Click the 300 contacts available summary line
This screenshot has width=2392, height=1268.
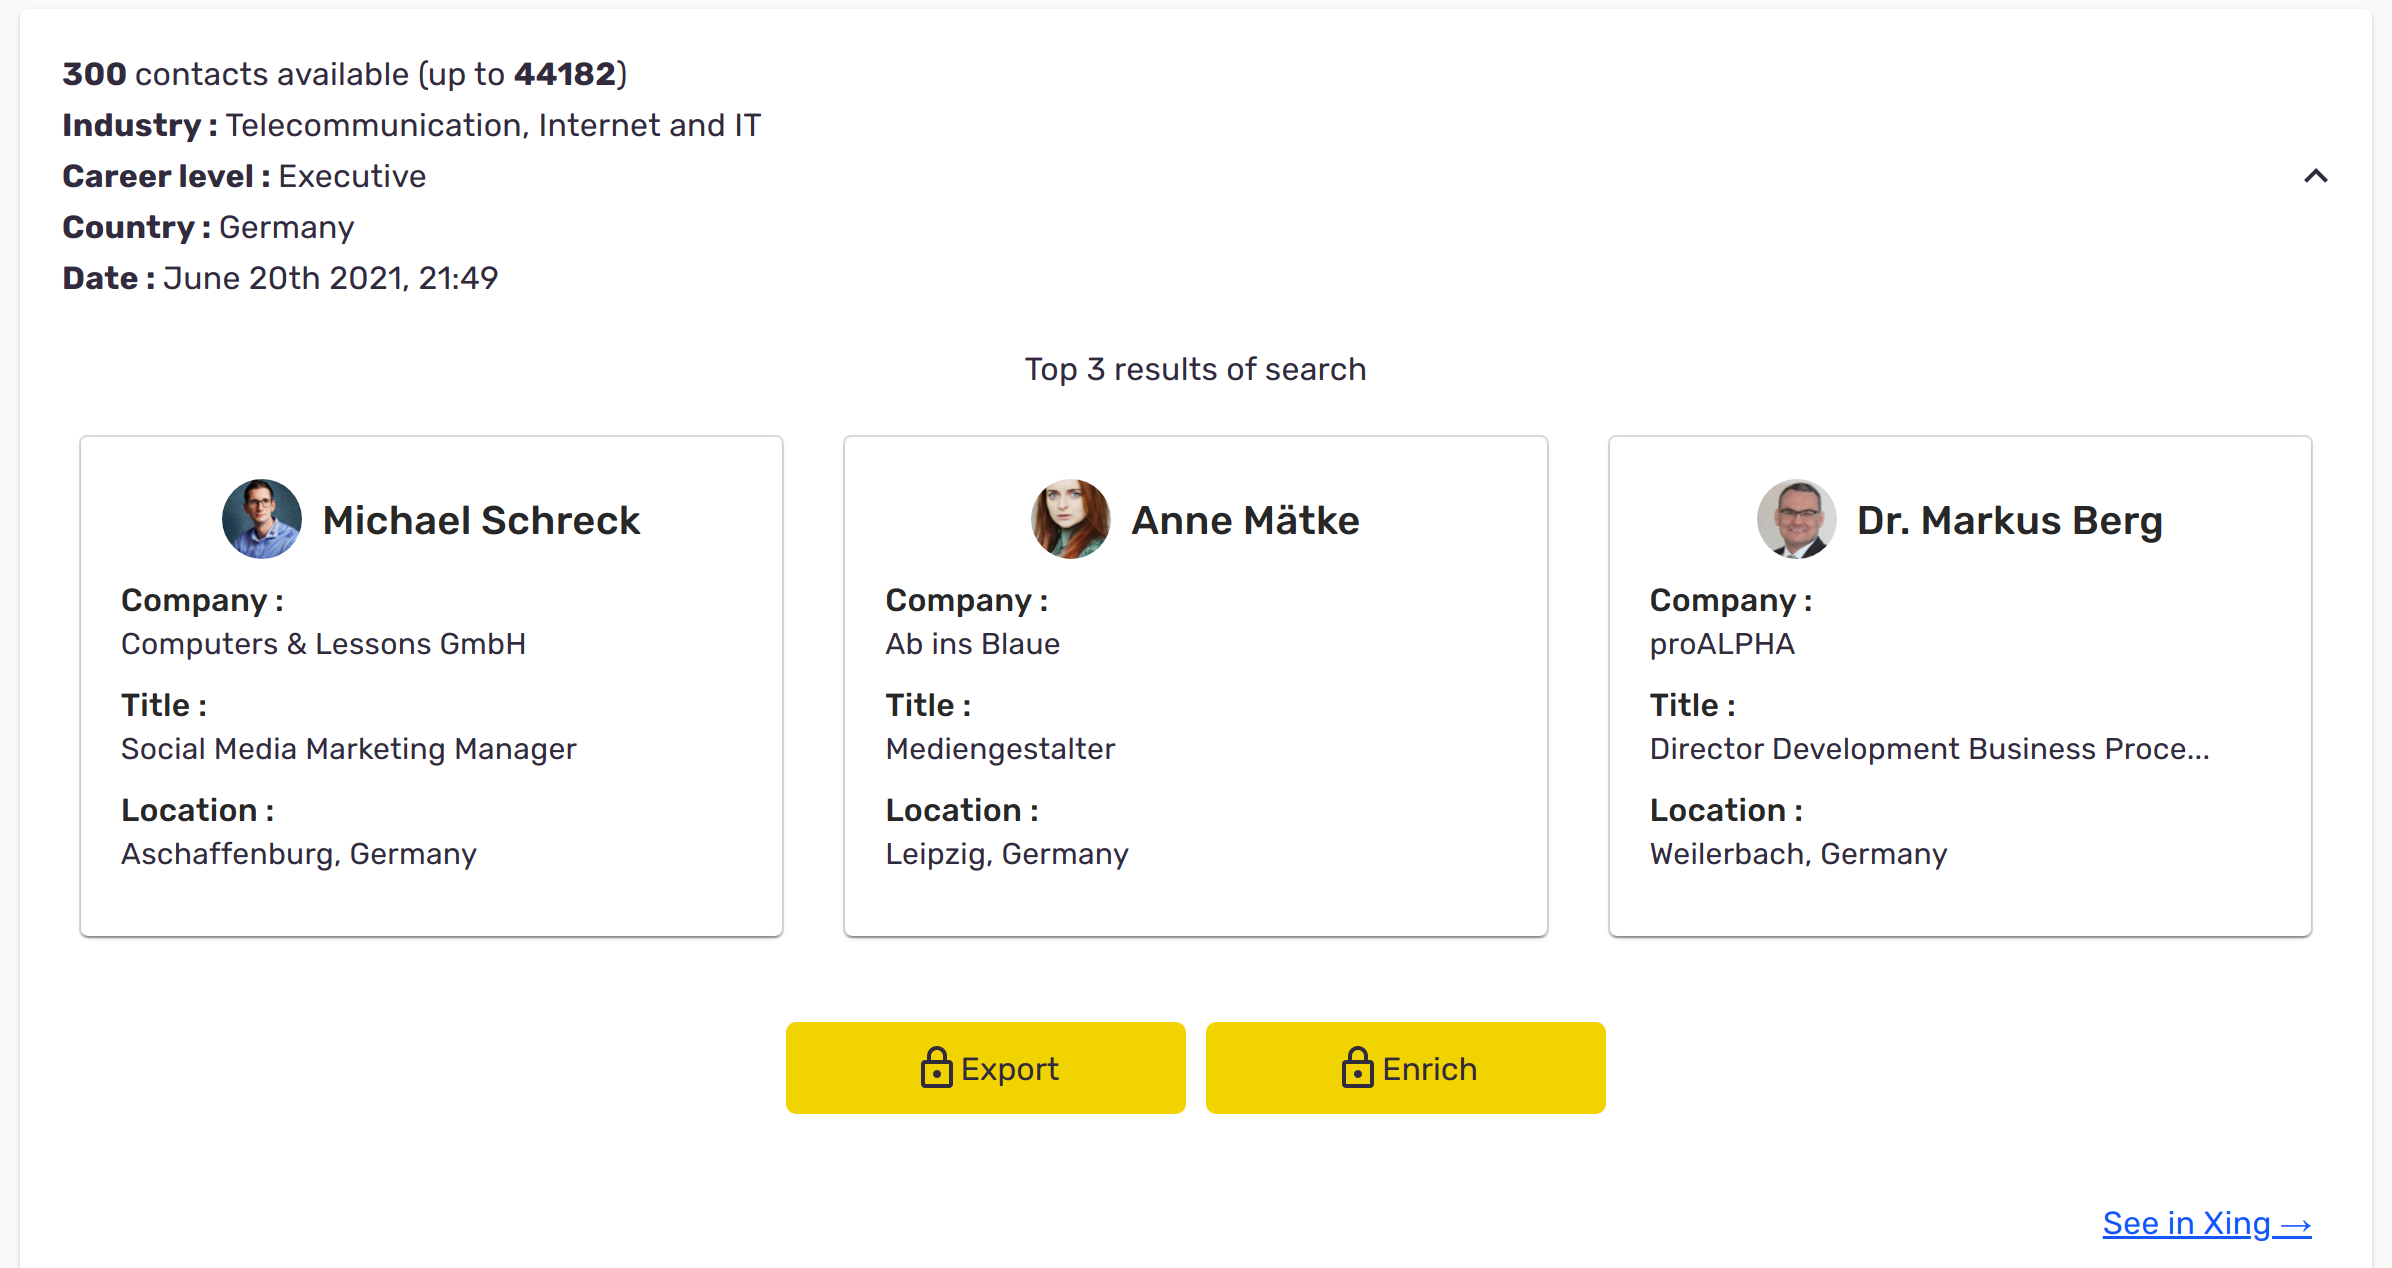344,74
